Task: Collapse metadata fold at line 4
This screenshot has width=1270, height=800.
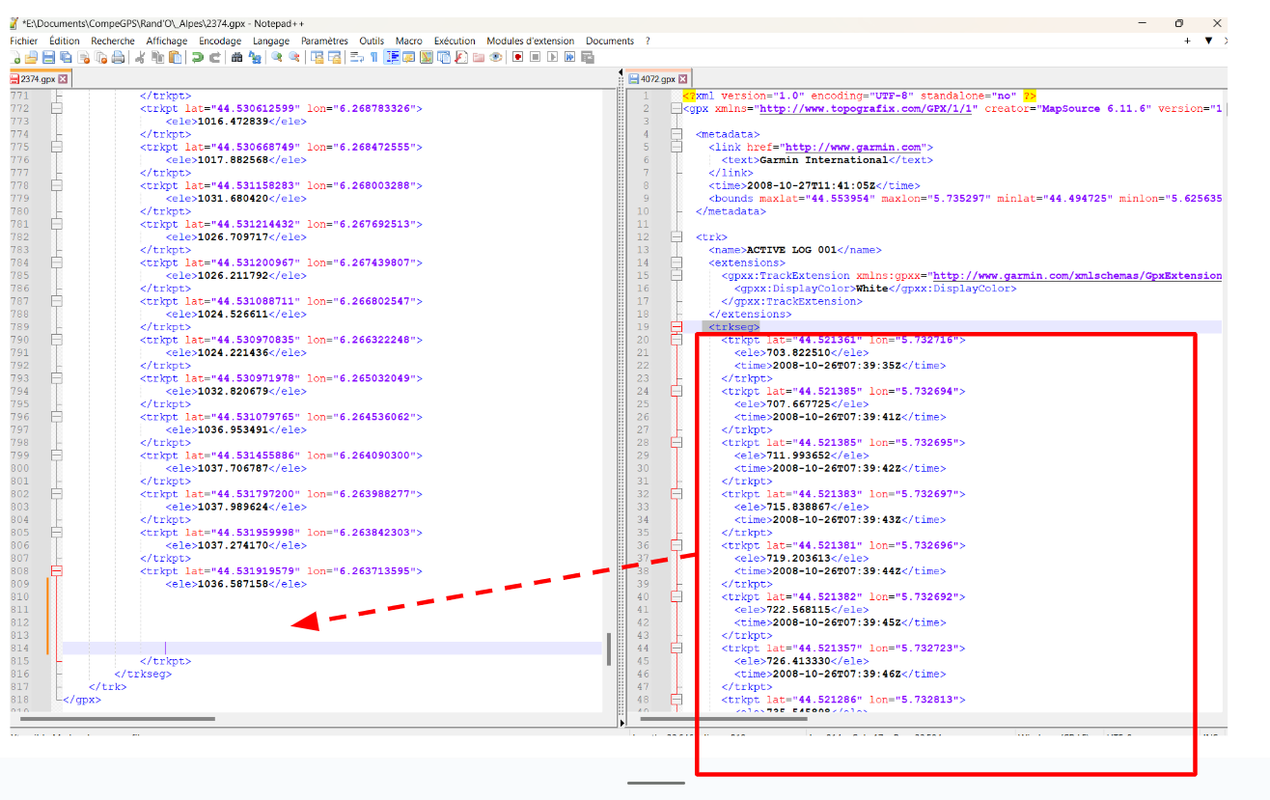Action: pyautogui.click(x=677, y=134)
